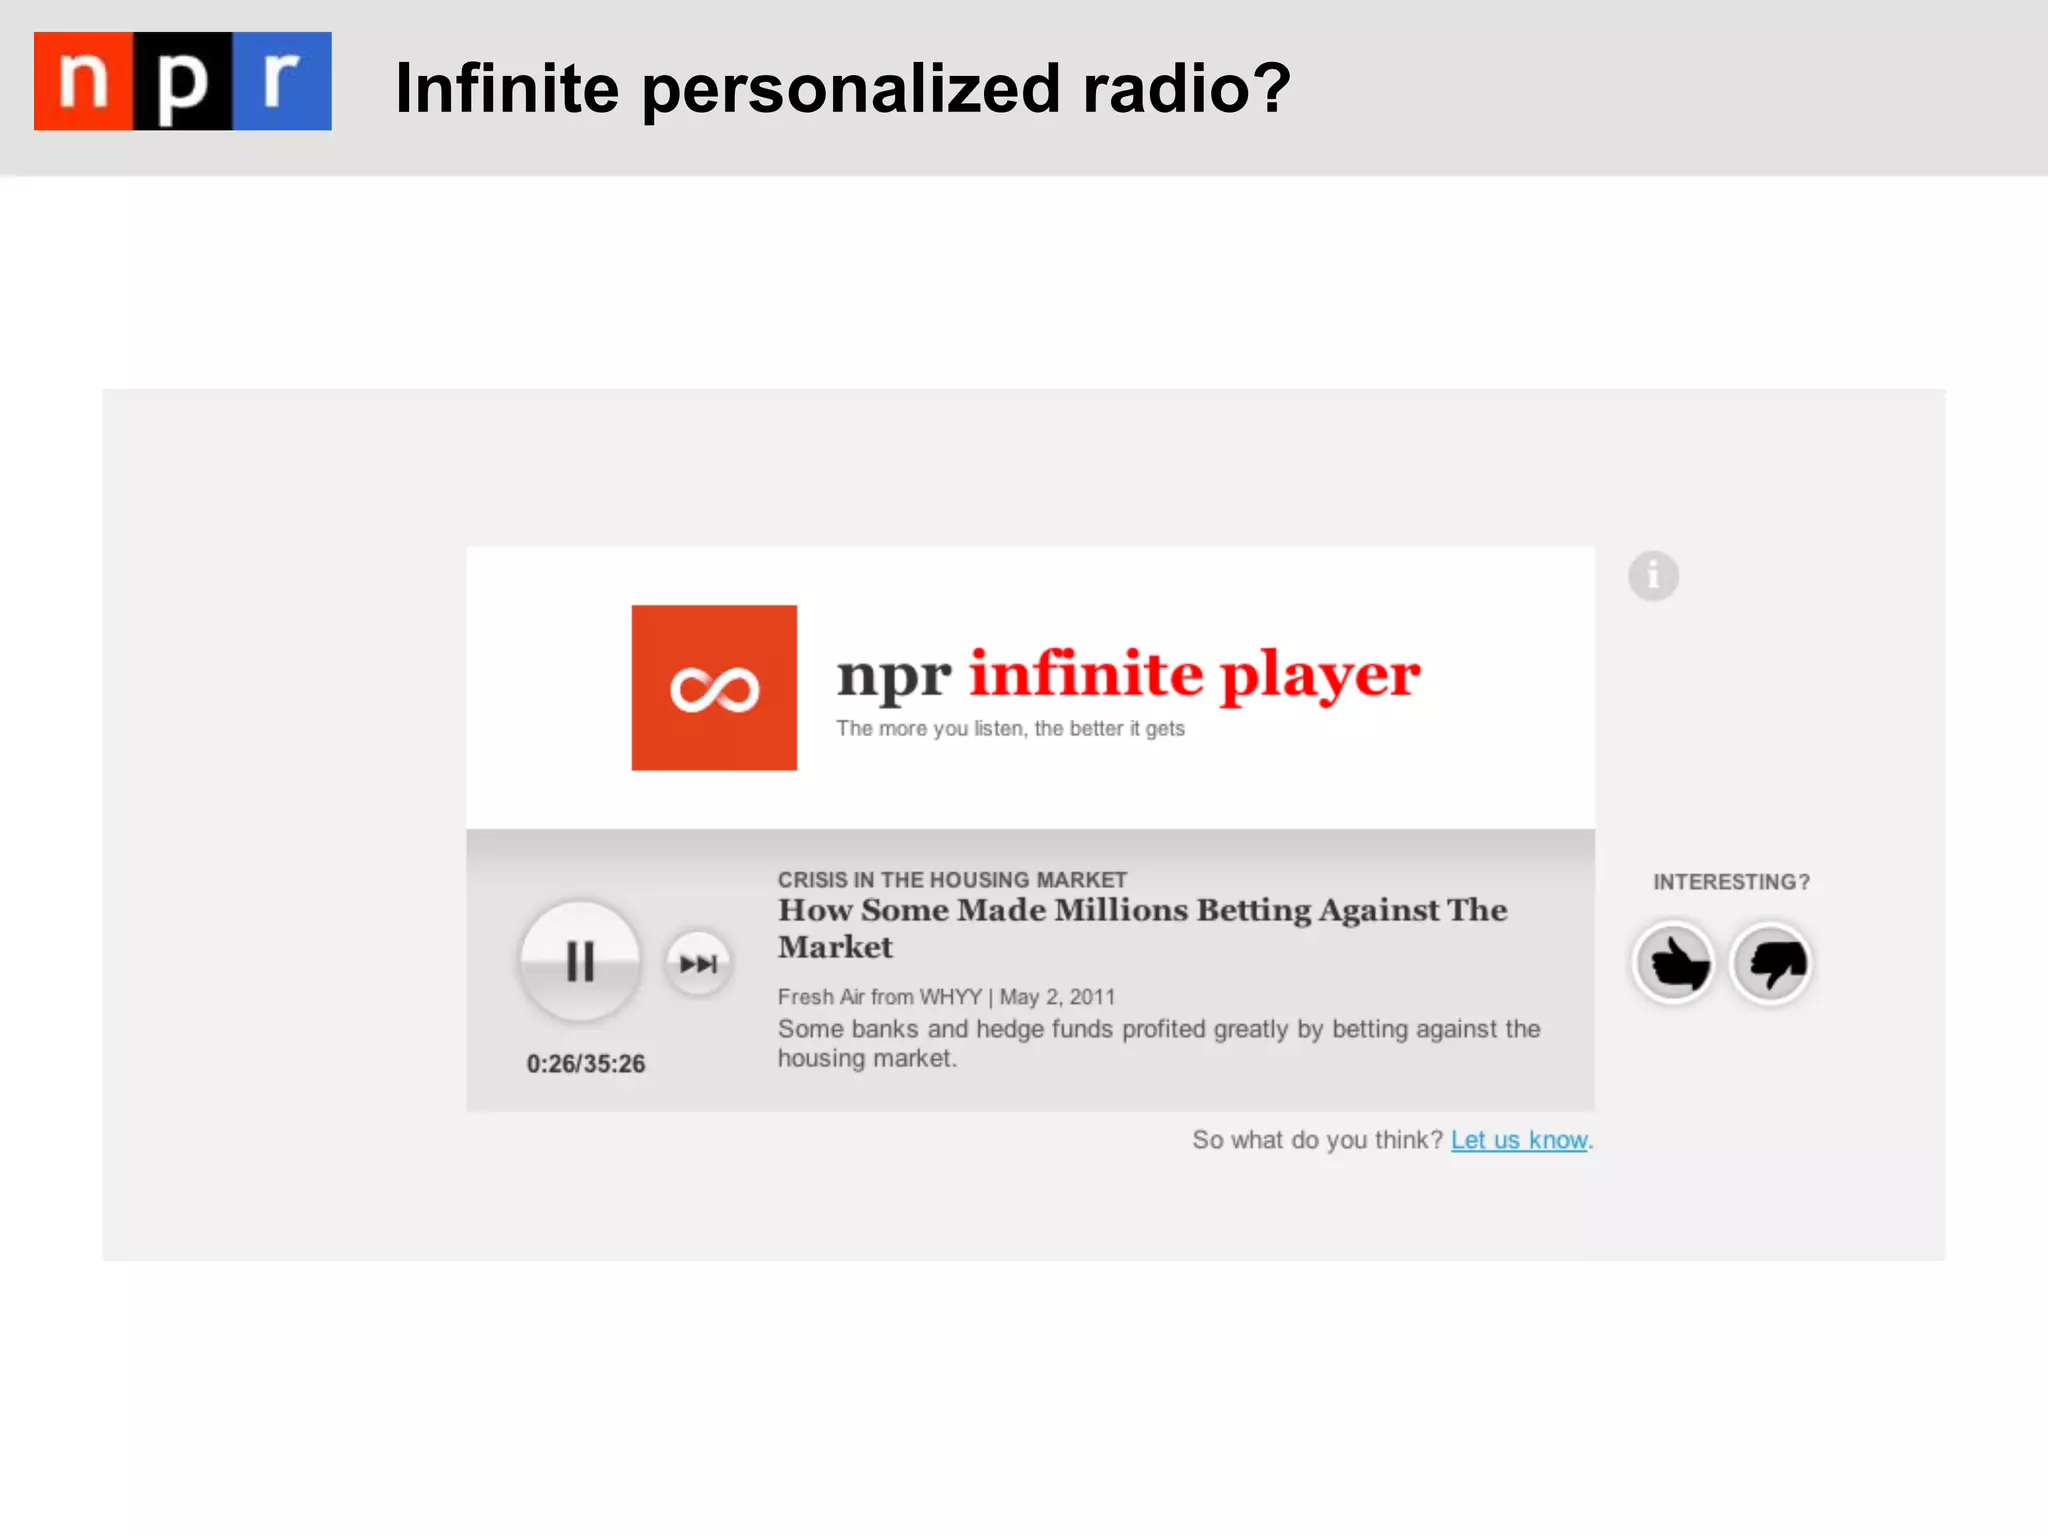The height and width of the screenshot is (1536, 2048).
Task: Click the banks and hedge funds description
Action: (x=1158, y=1030)
